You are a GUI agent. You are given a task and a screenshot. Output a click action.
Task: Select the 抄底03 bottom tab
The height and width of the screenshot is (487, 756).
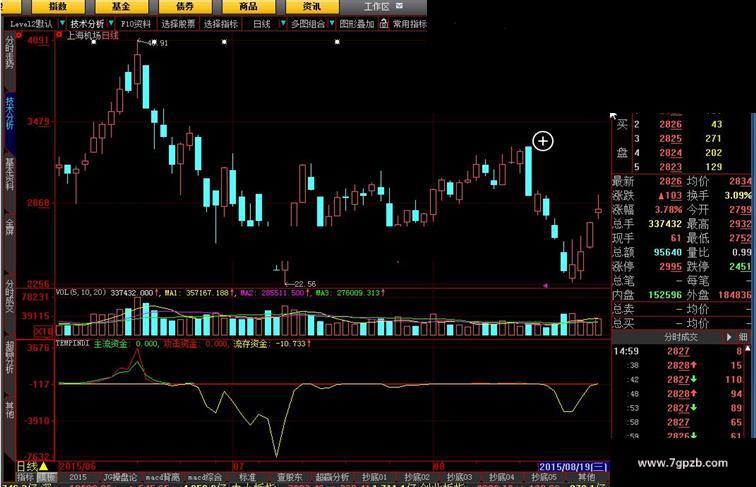(x=459, y=477)
